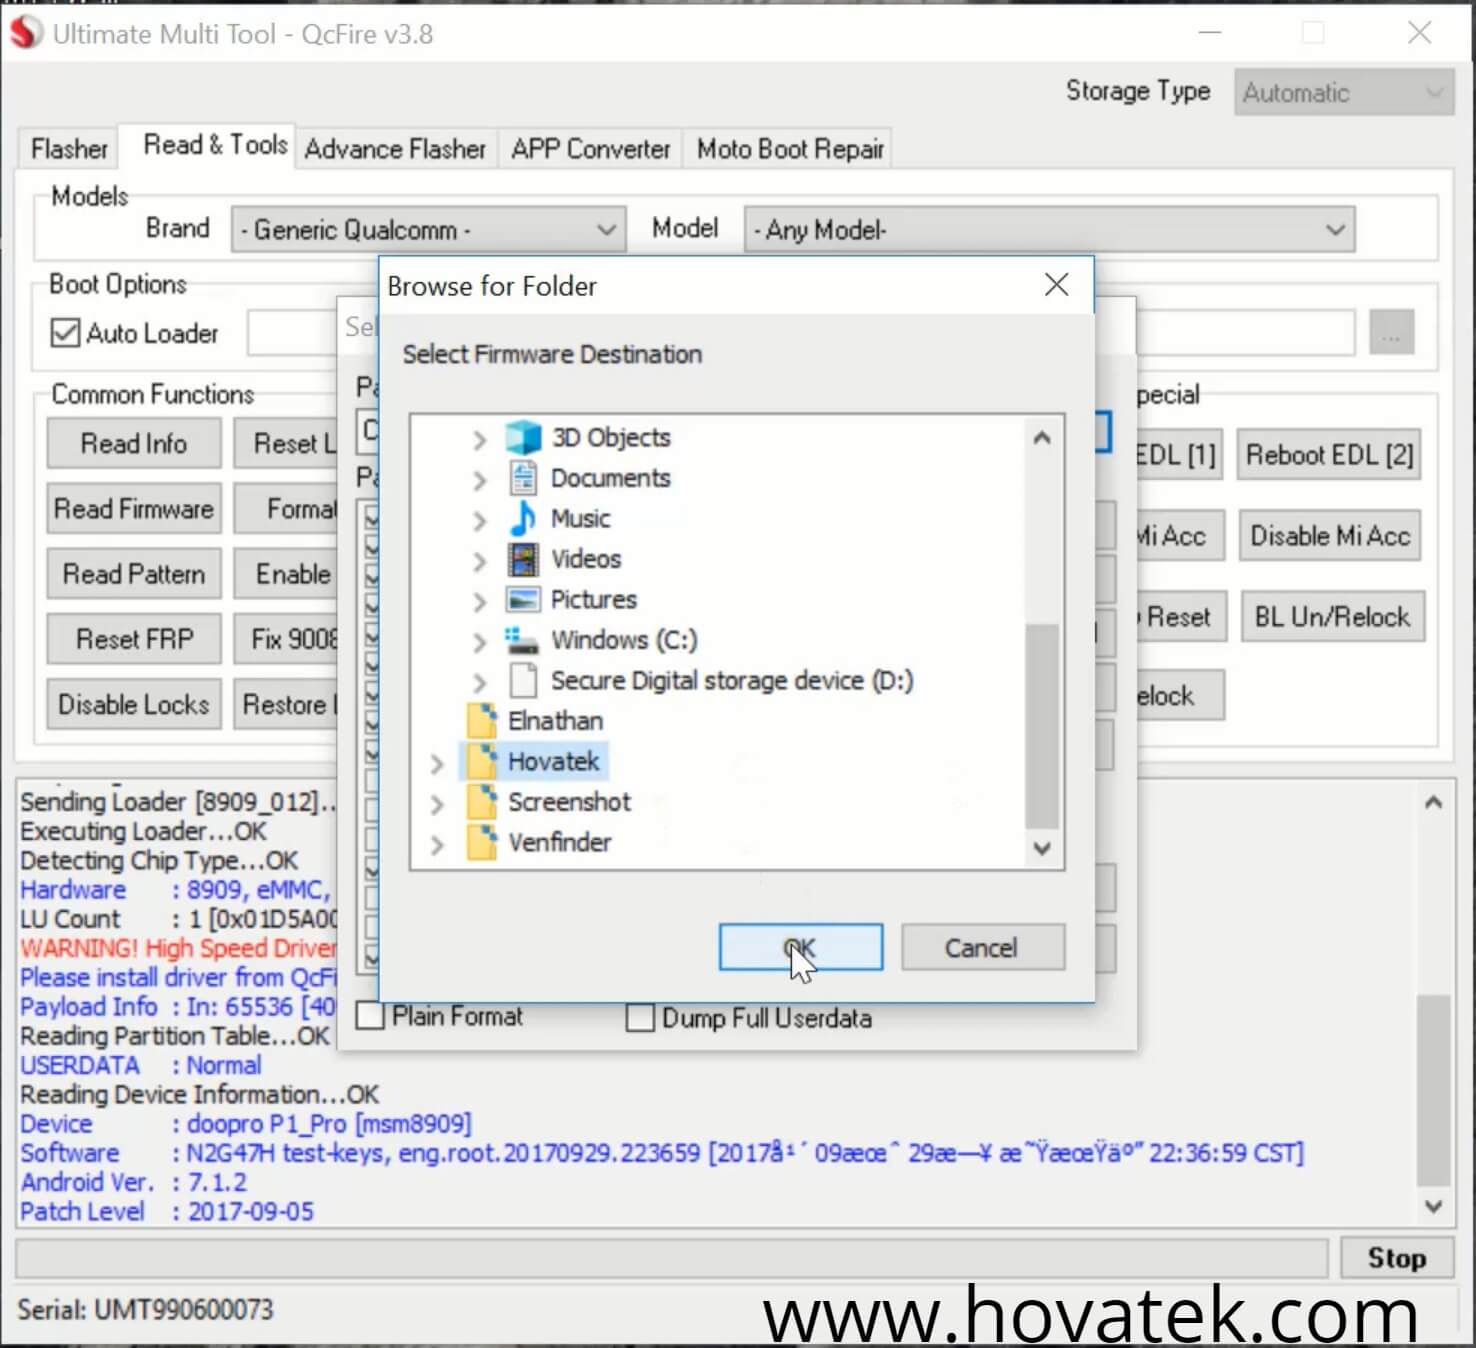
Task: Click folder tree scroll down arrow
Action: click(1042, 848)
